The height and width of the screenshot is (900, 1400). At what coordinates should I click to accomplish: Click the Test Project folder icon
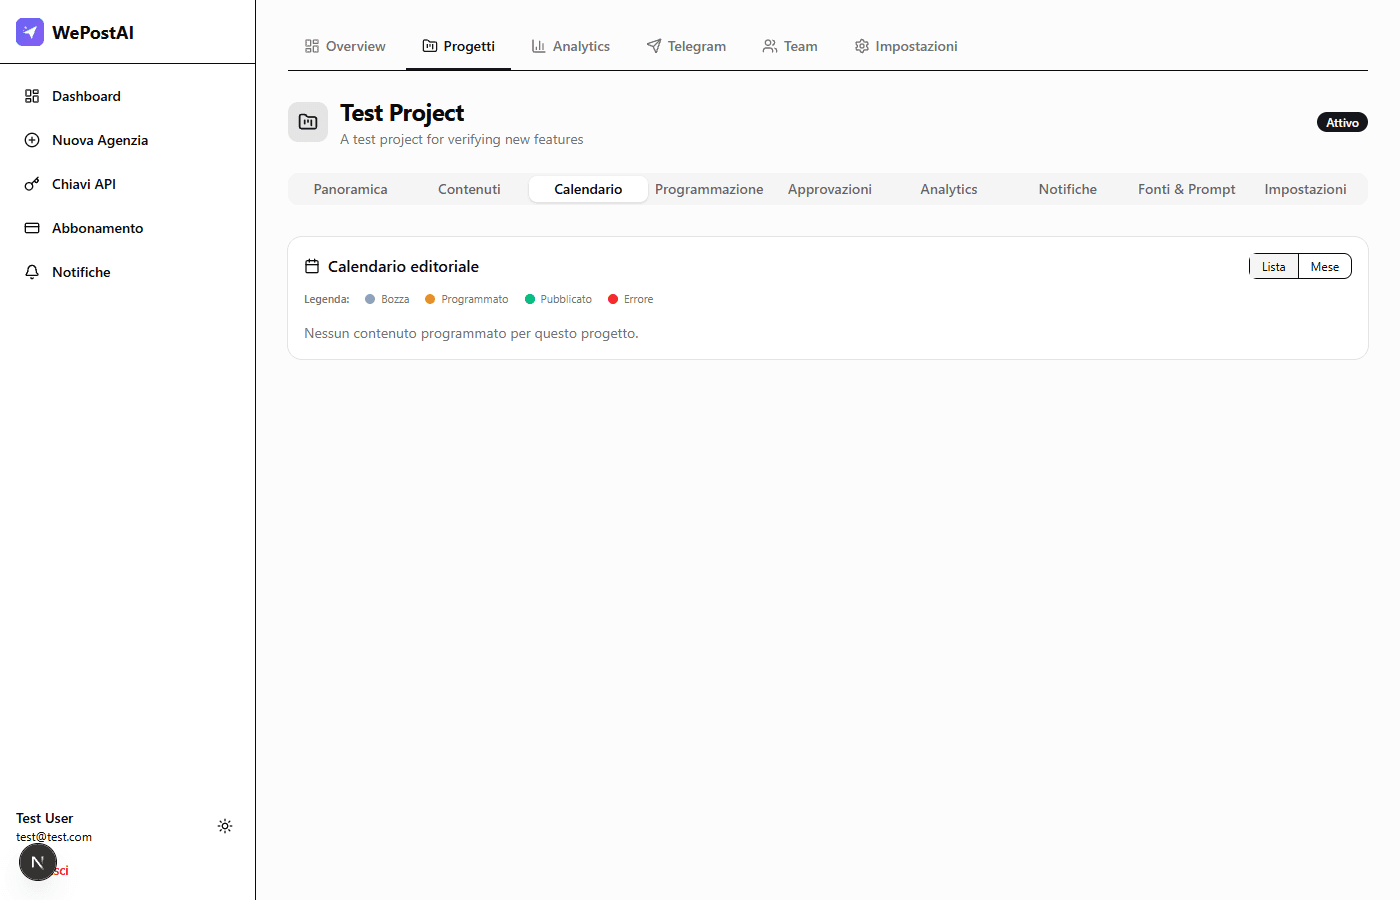[x=308, y=122]
